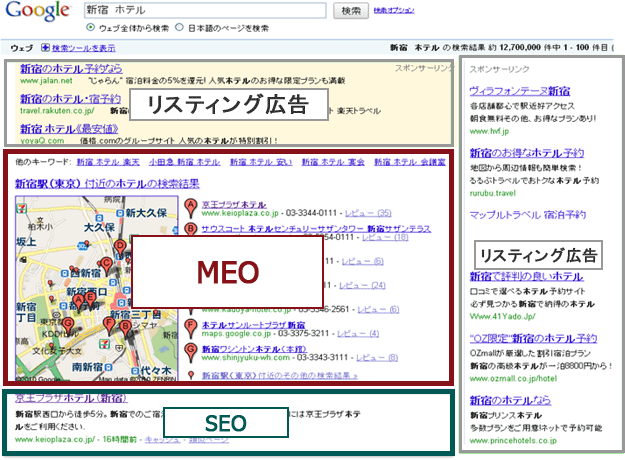The image size is (625, 460).
Task: Open the ホテルサンルートプラザ新宿 listing link
Action: (x=253, y=325)
